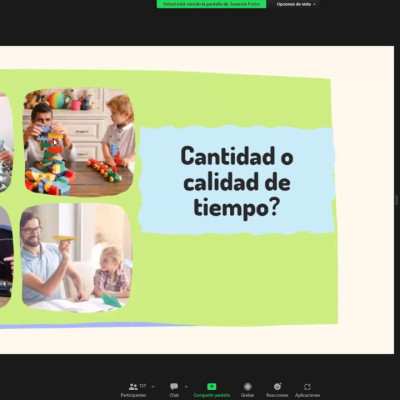Open the Chat bubble icon
This screenshot has width=400, height=400.
174,386
